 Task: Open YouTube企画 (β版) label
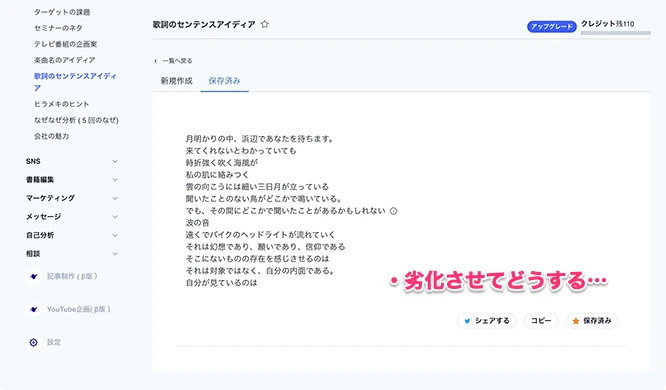79,309
